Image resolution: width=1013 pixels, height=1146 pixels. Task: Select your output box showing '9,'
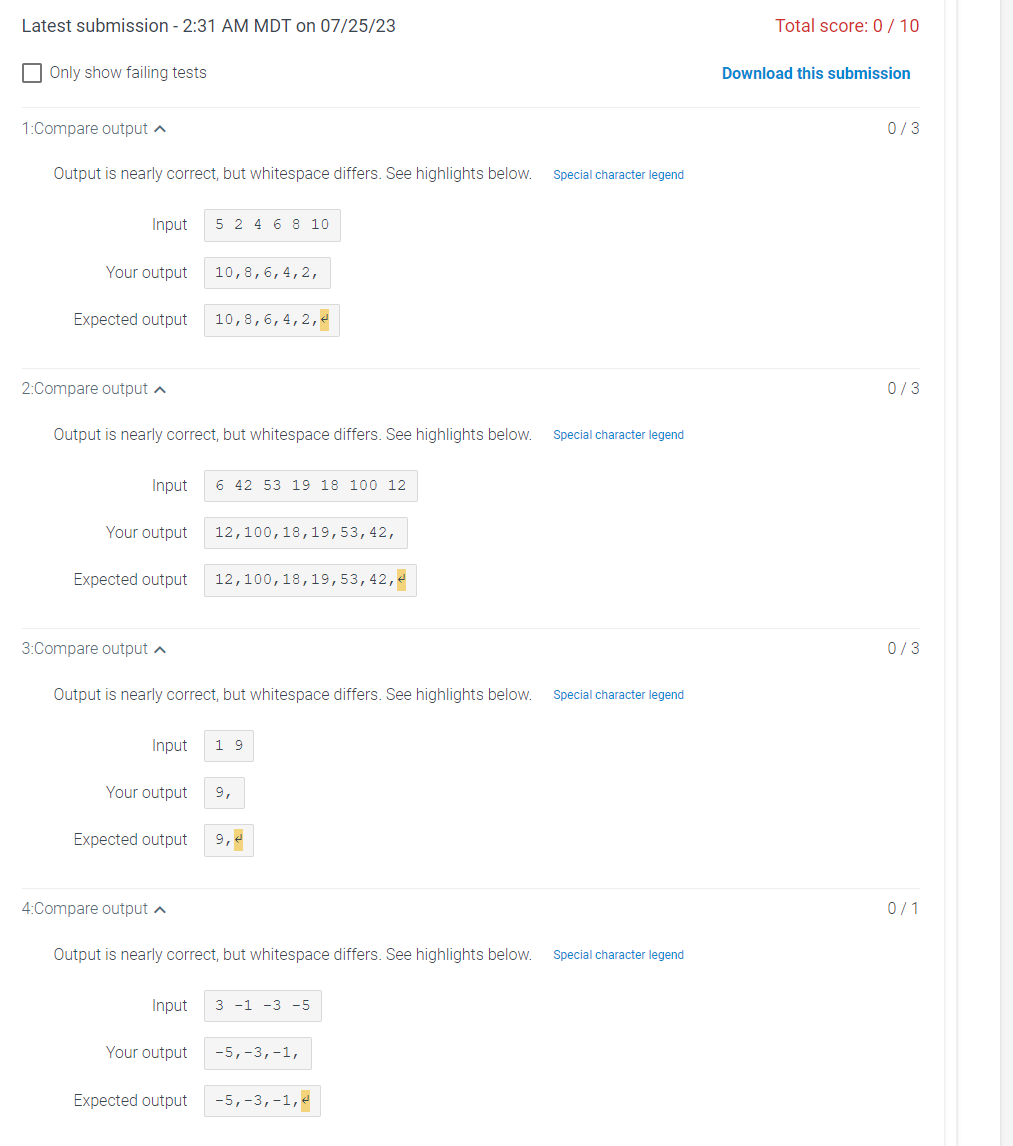point(222,792)
